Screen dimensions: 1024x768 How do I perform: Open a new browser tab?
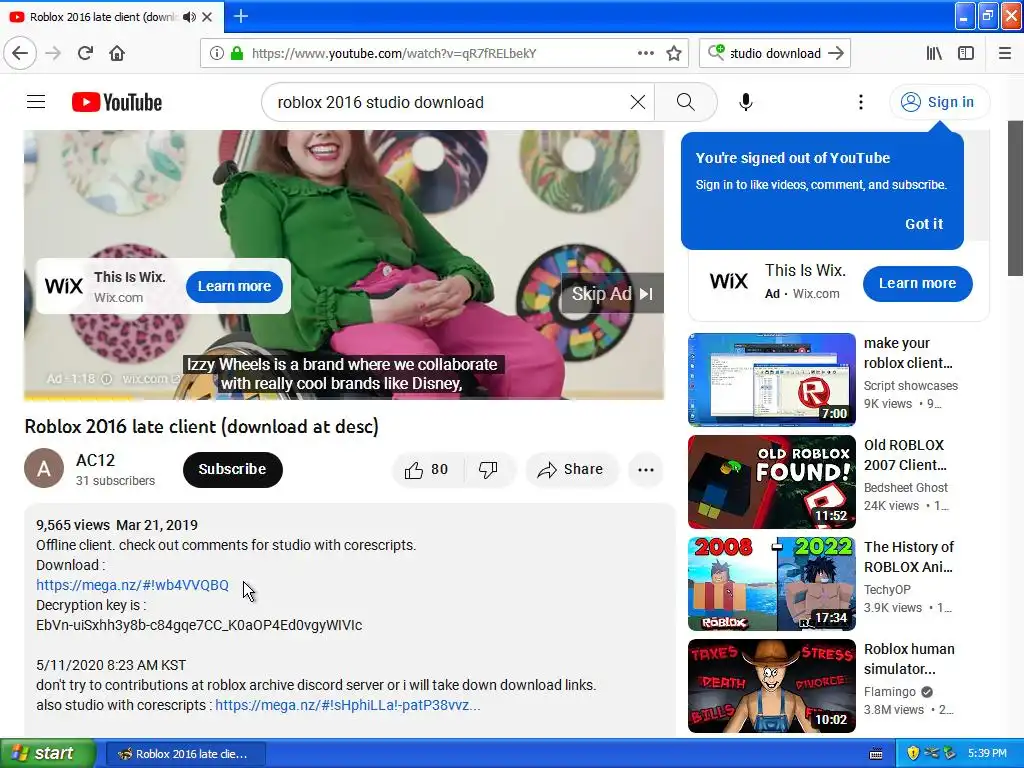240,16
